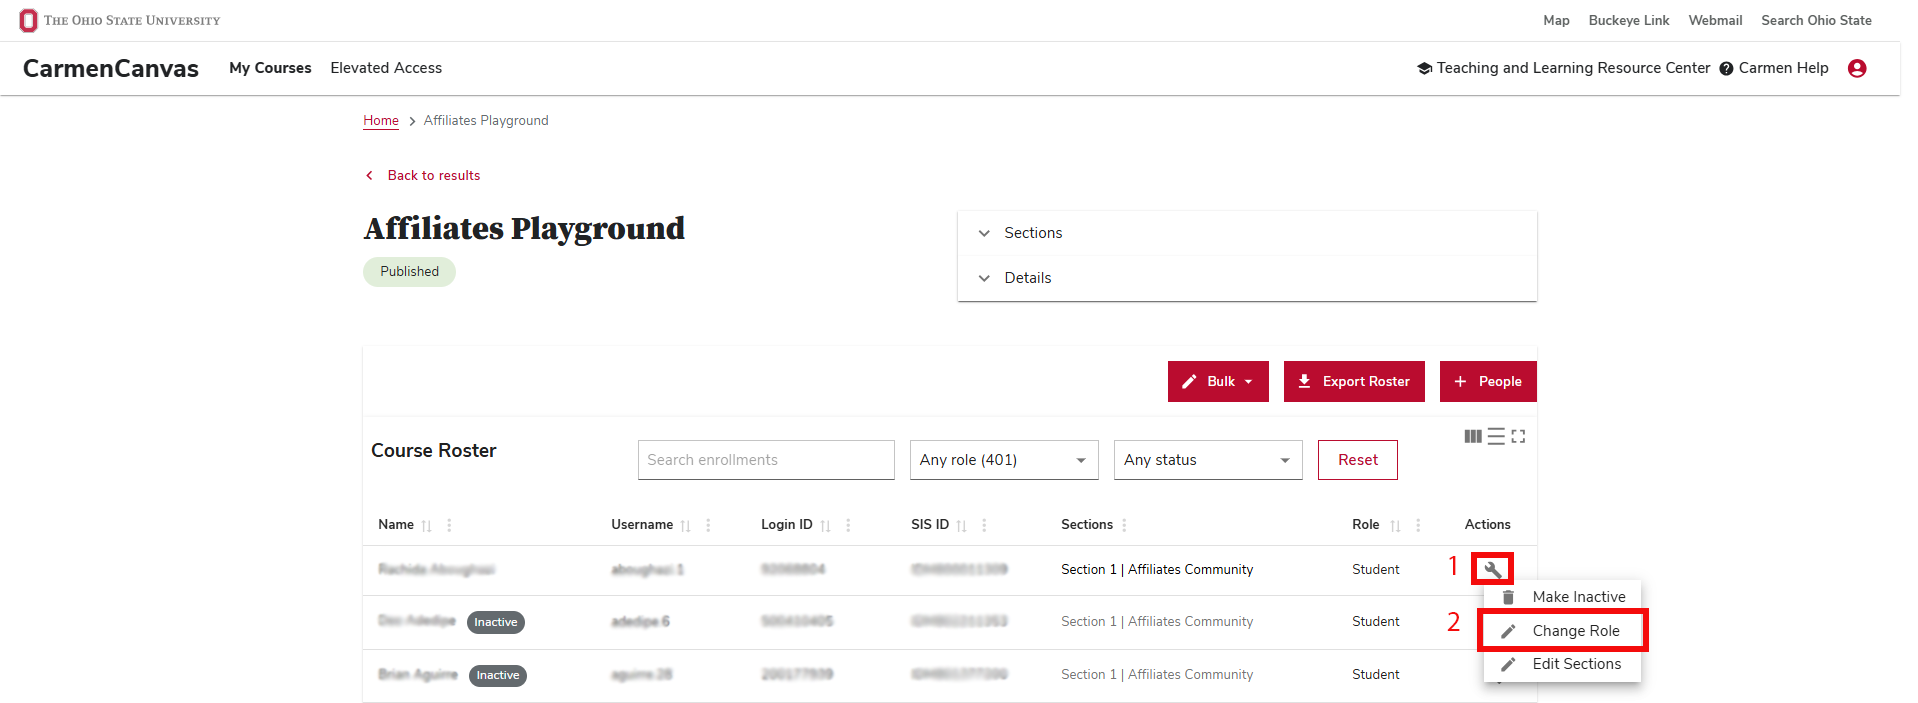
Task: Open Buckeye Link in top bar
Action: (x=1629, y=20)
